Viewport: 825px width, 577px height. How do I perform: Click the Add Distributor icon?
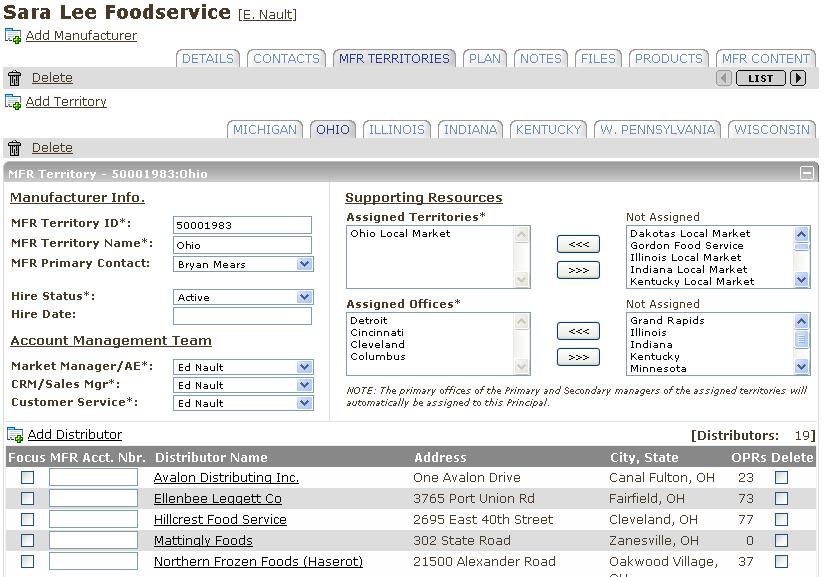[15, 435]
